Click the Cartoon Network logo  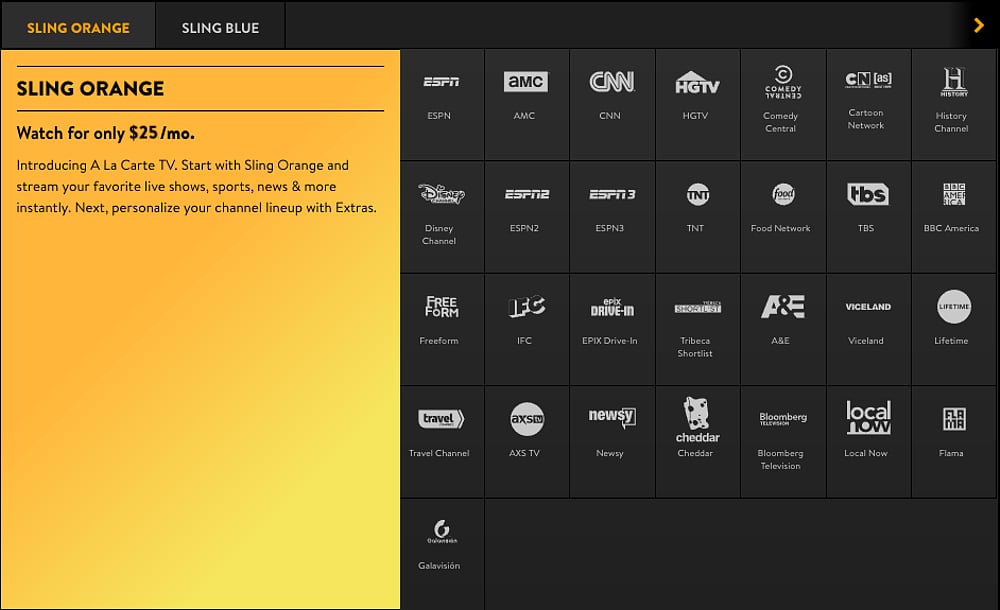[868, 79]
